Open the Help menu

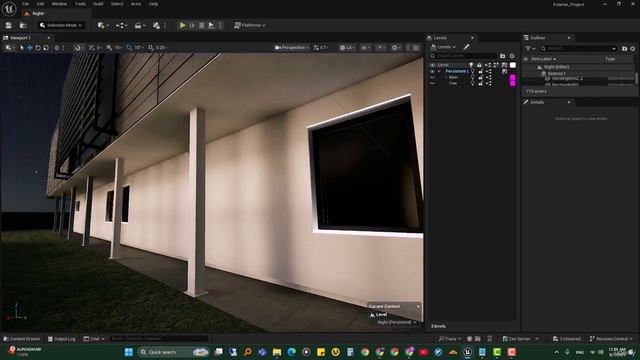(x=153, y=4)
